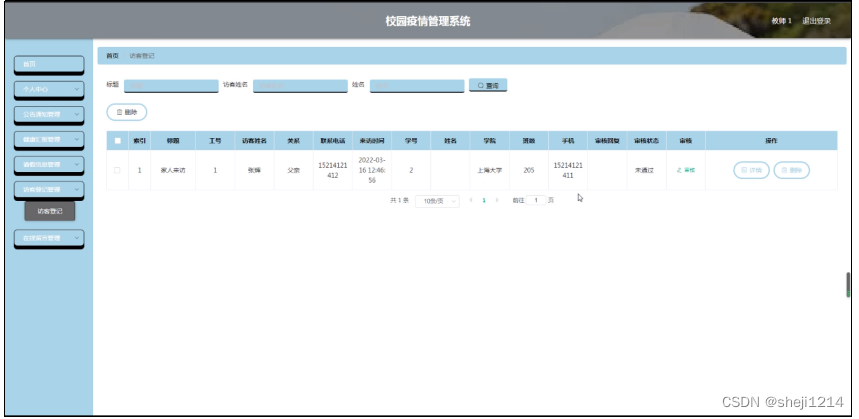Click the 2022-03-16 visit time cell
This screenshot has width=859, height=419.
point(372,170)
